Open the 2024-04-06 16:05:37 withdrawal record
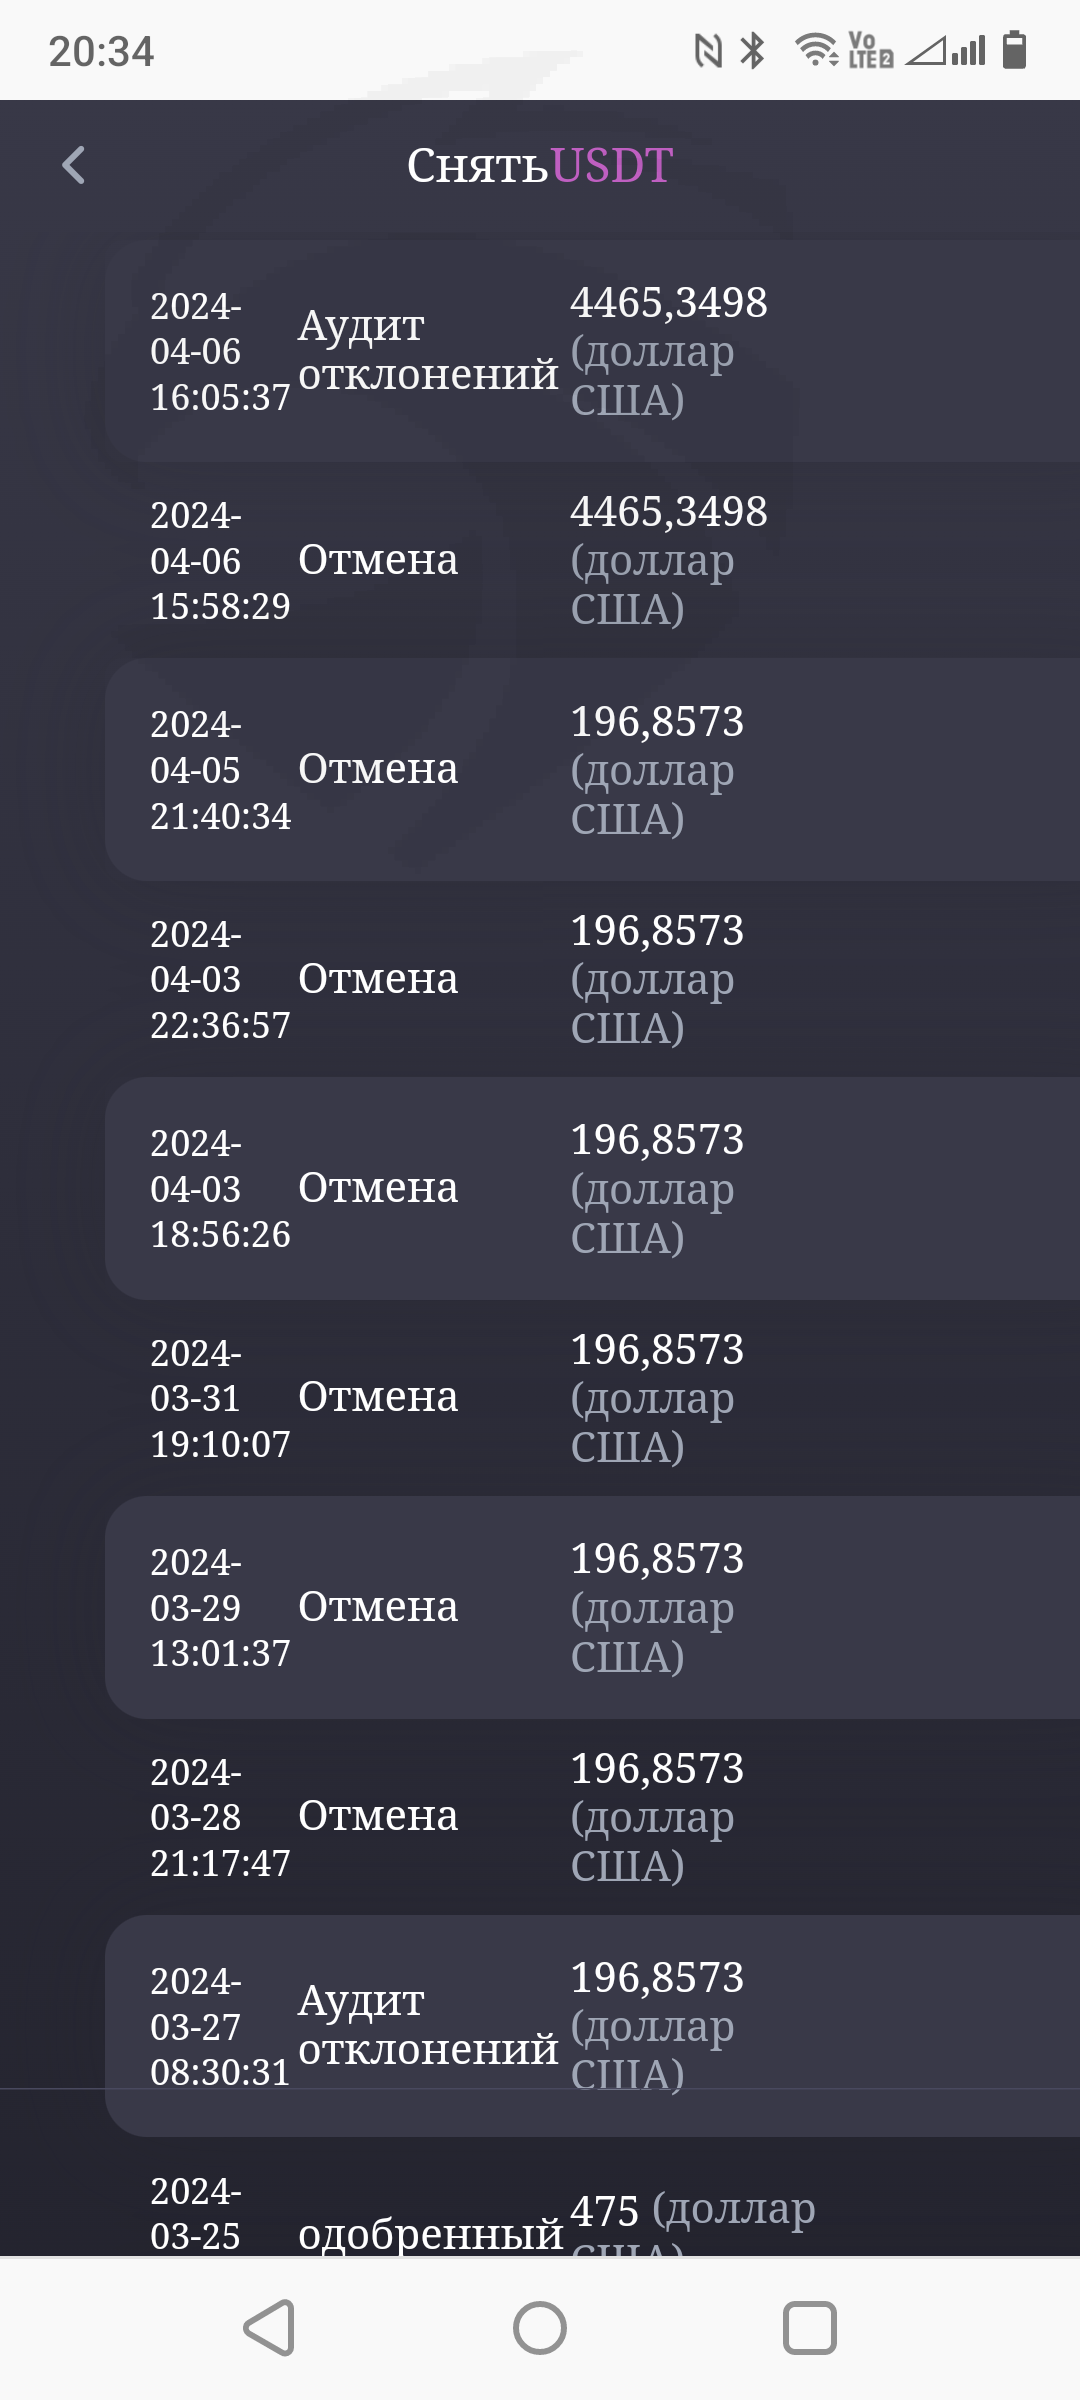 [x=592, y=351]
